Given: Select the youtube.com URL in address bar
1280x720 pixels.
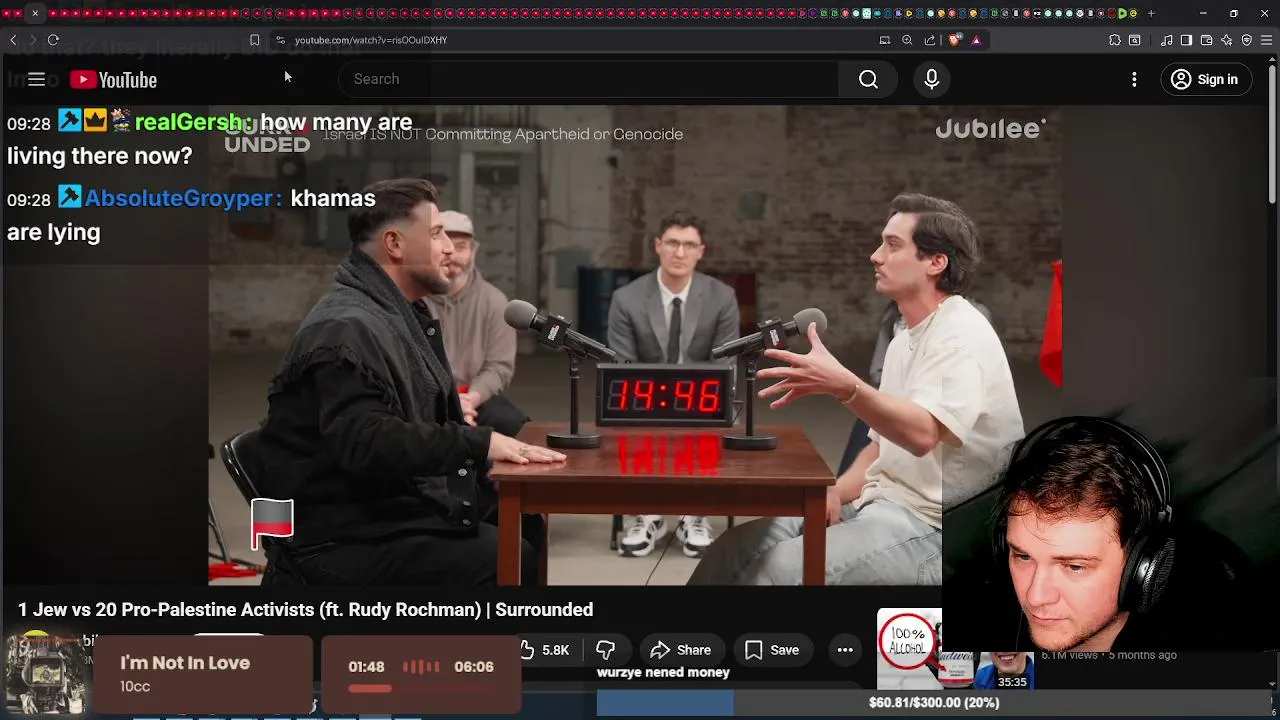Looking at the screenshot, I should pos(371,40).
